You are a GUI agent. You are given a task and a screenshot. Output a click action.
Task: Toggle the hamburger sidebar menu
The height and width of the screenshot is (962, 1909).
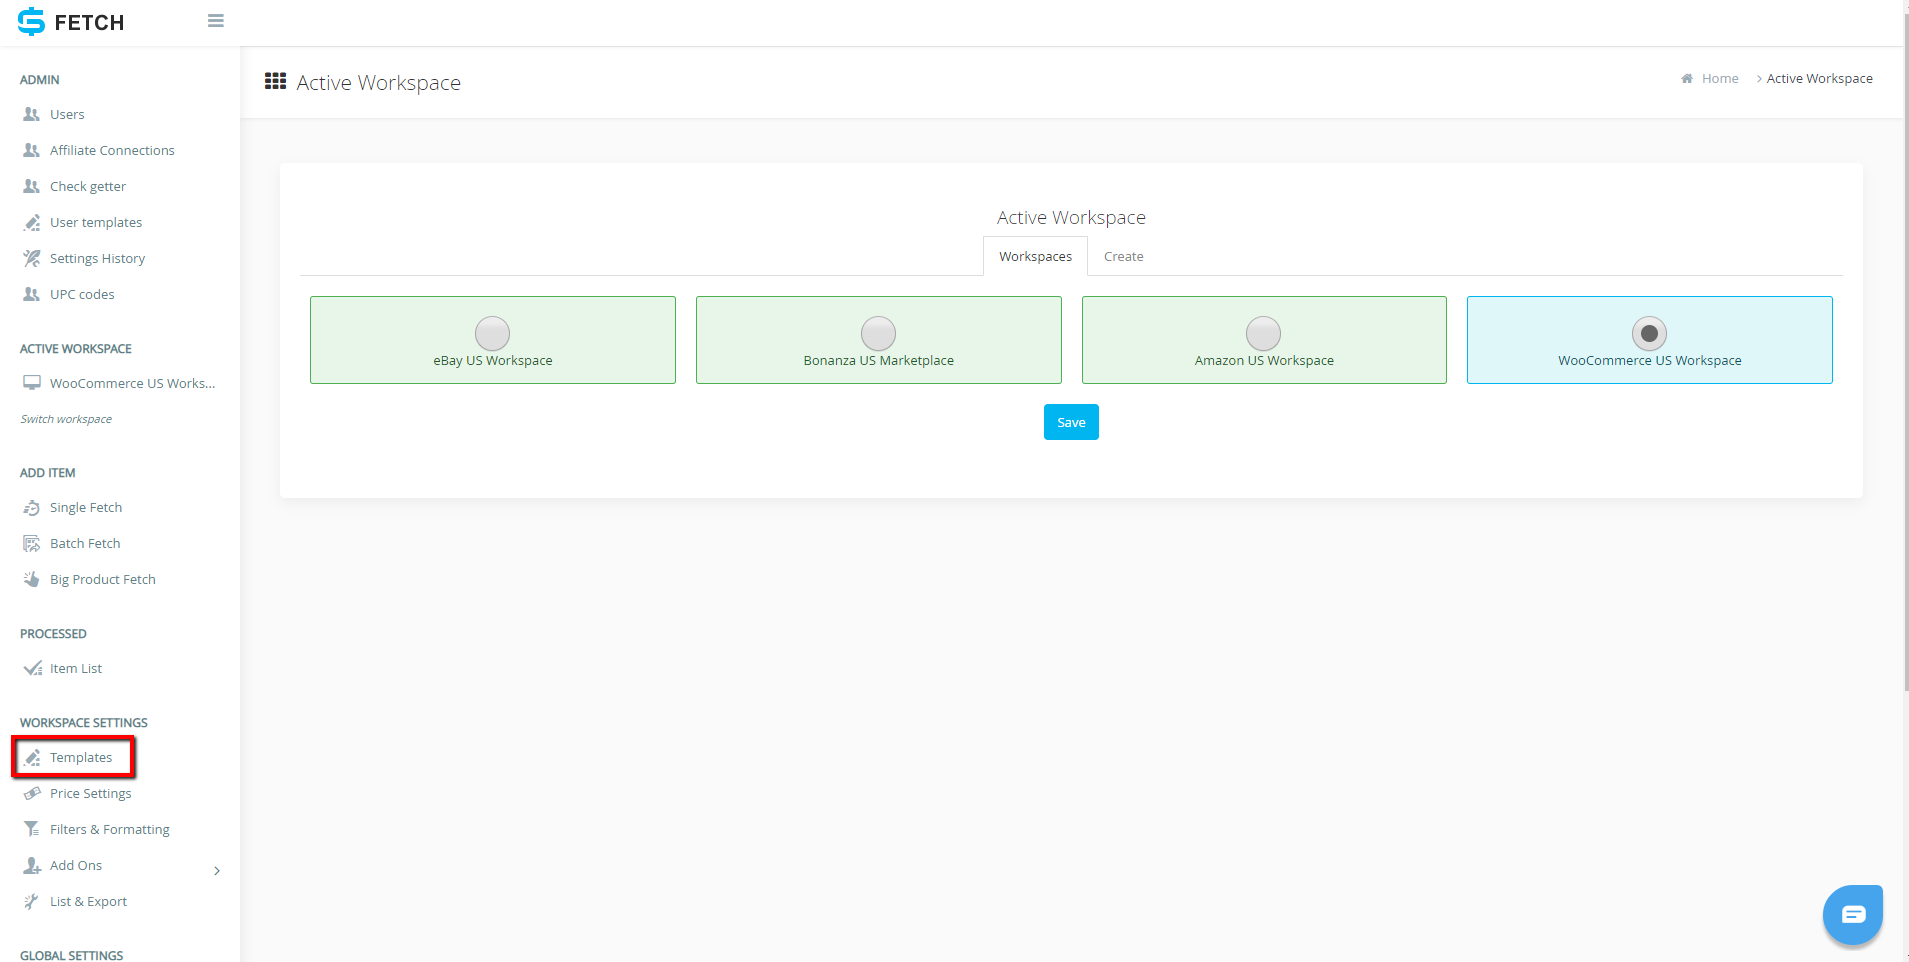[215, 21]
